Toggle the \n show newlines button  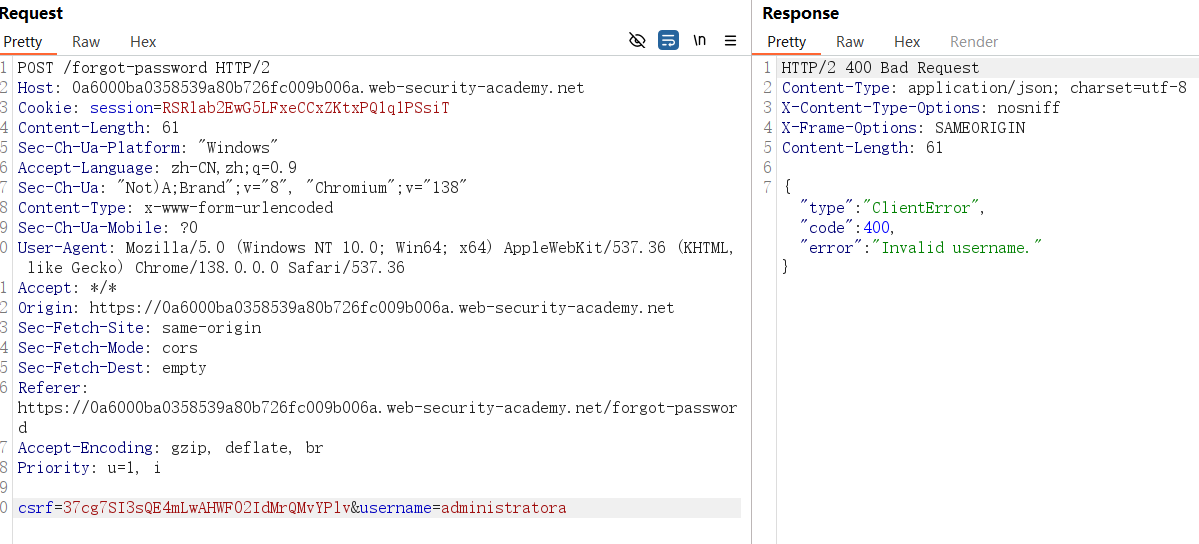[700, 41]
